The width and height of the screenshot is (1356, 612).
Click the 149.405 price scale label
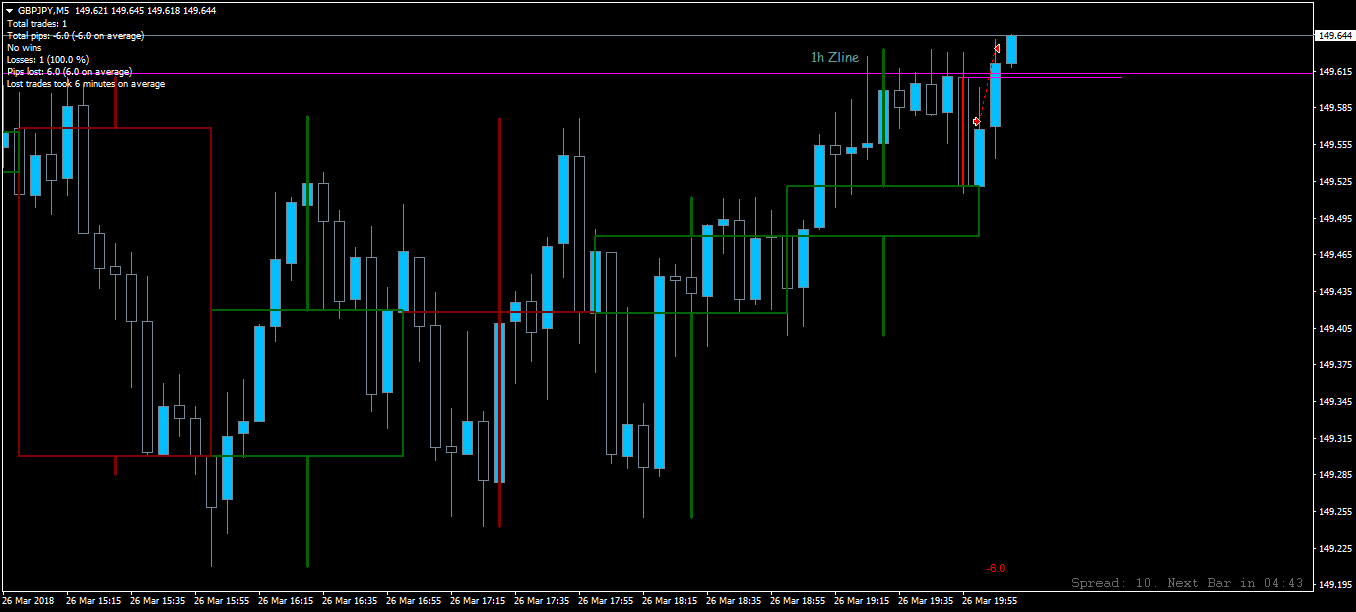point(1335,328)
